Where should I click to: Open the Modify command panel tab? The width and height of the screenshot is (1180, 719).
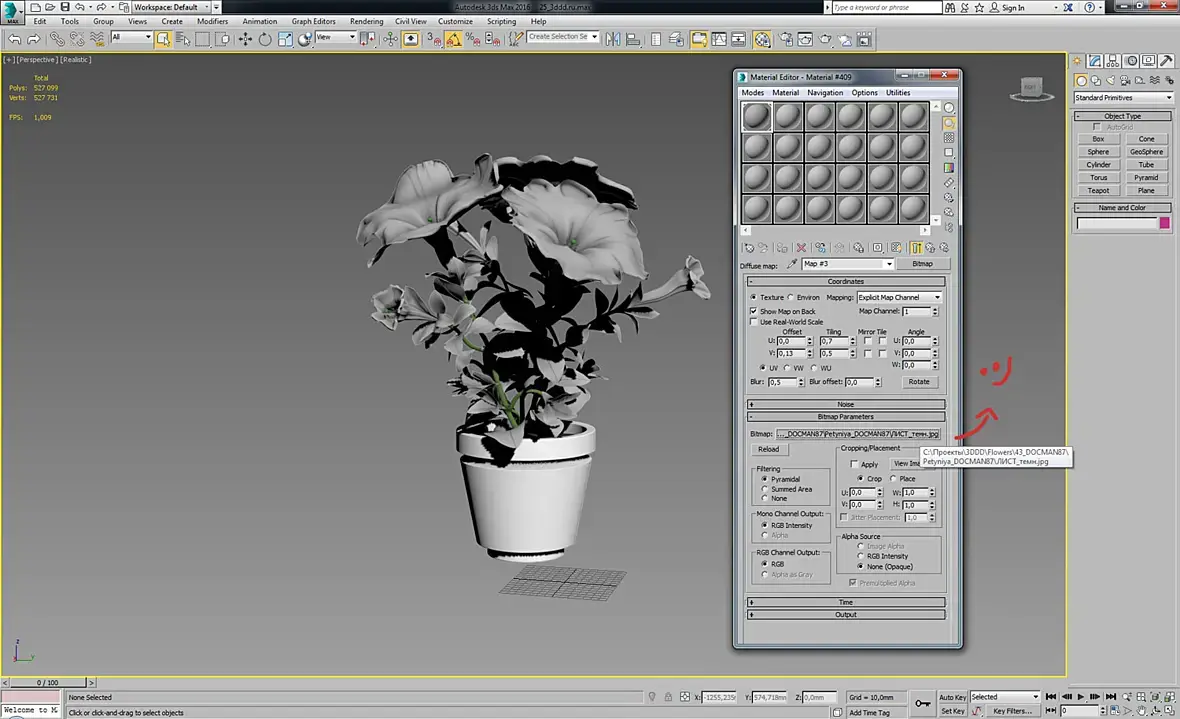pos(1096,61)
